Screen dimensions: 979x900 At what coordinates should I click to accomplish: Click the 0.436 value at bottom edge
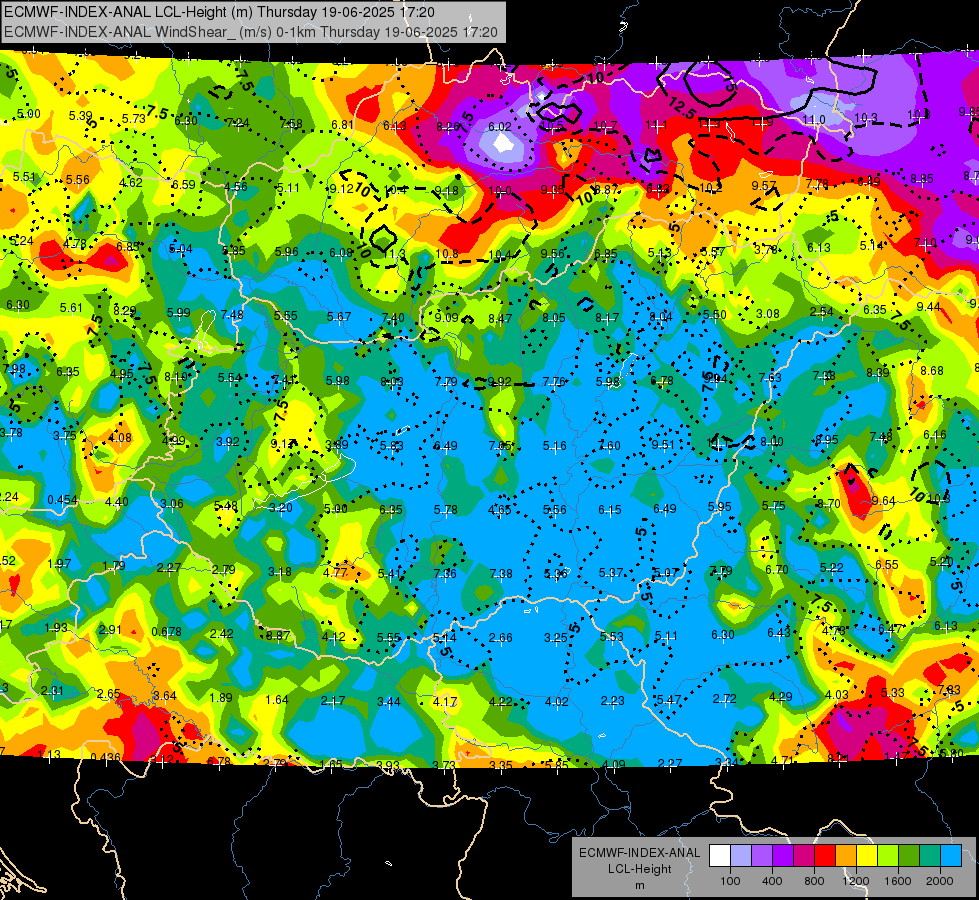106,758
